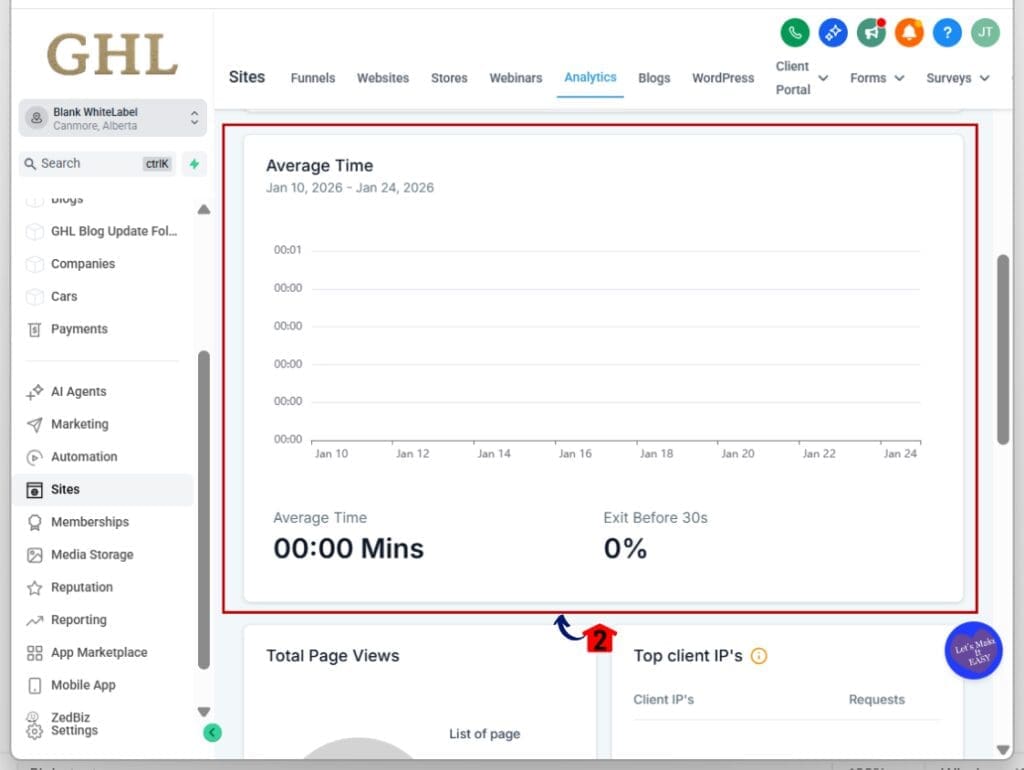Click the blue AI assistant icon in header

[832, 32]
